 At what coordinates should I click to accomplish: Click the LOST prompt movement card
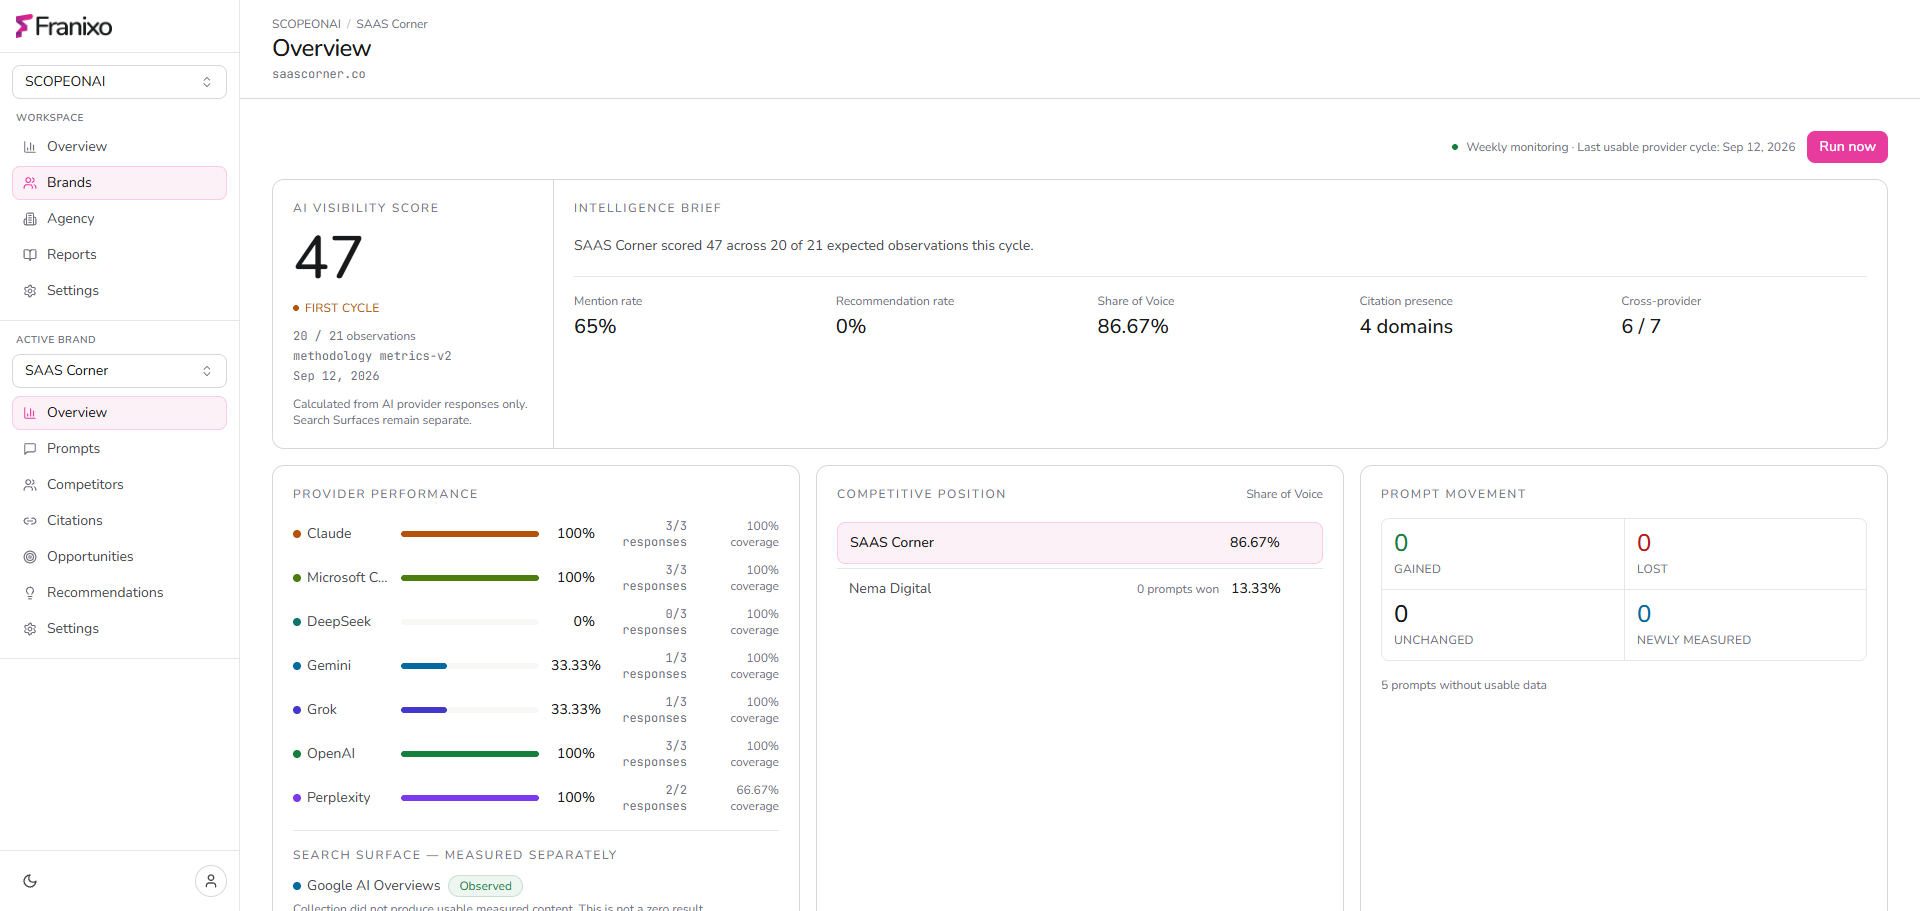(x=1745, y=554)
